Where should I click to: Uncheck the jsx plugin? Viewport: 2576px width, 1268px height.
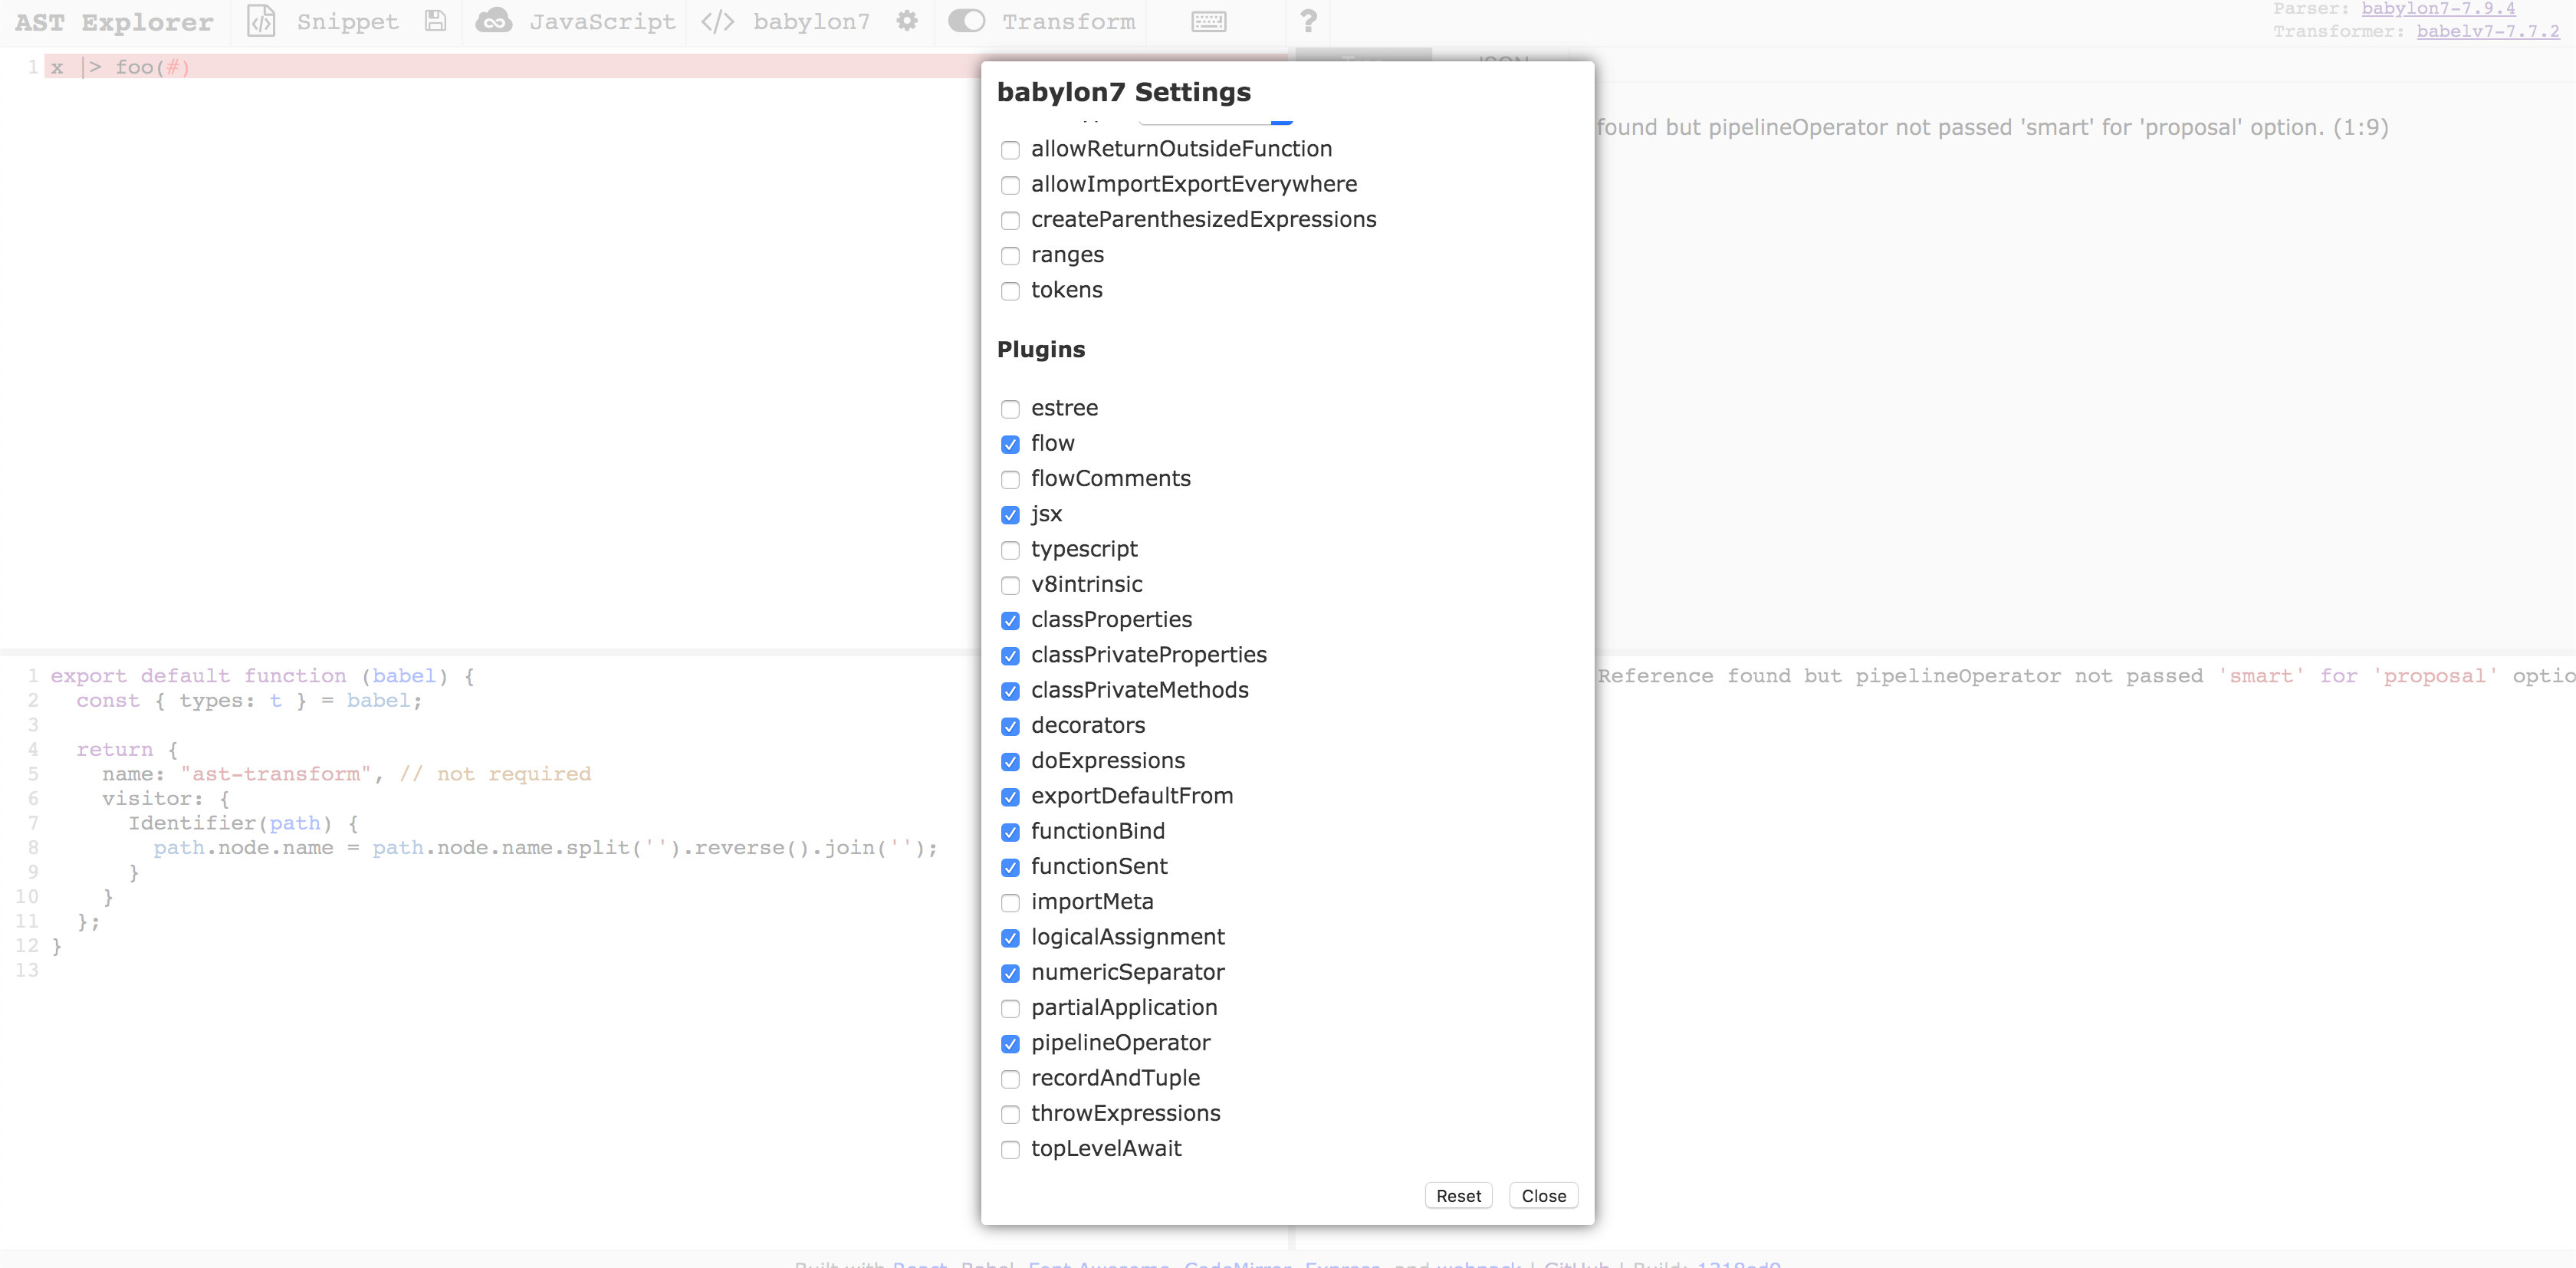point(1010,515)
